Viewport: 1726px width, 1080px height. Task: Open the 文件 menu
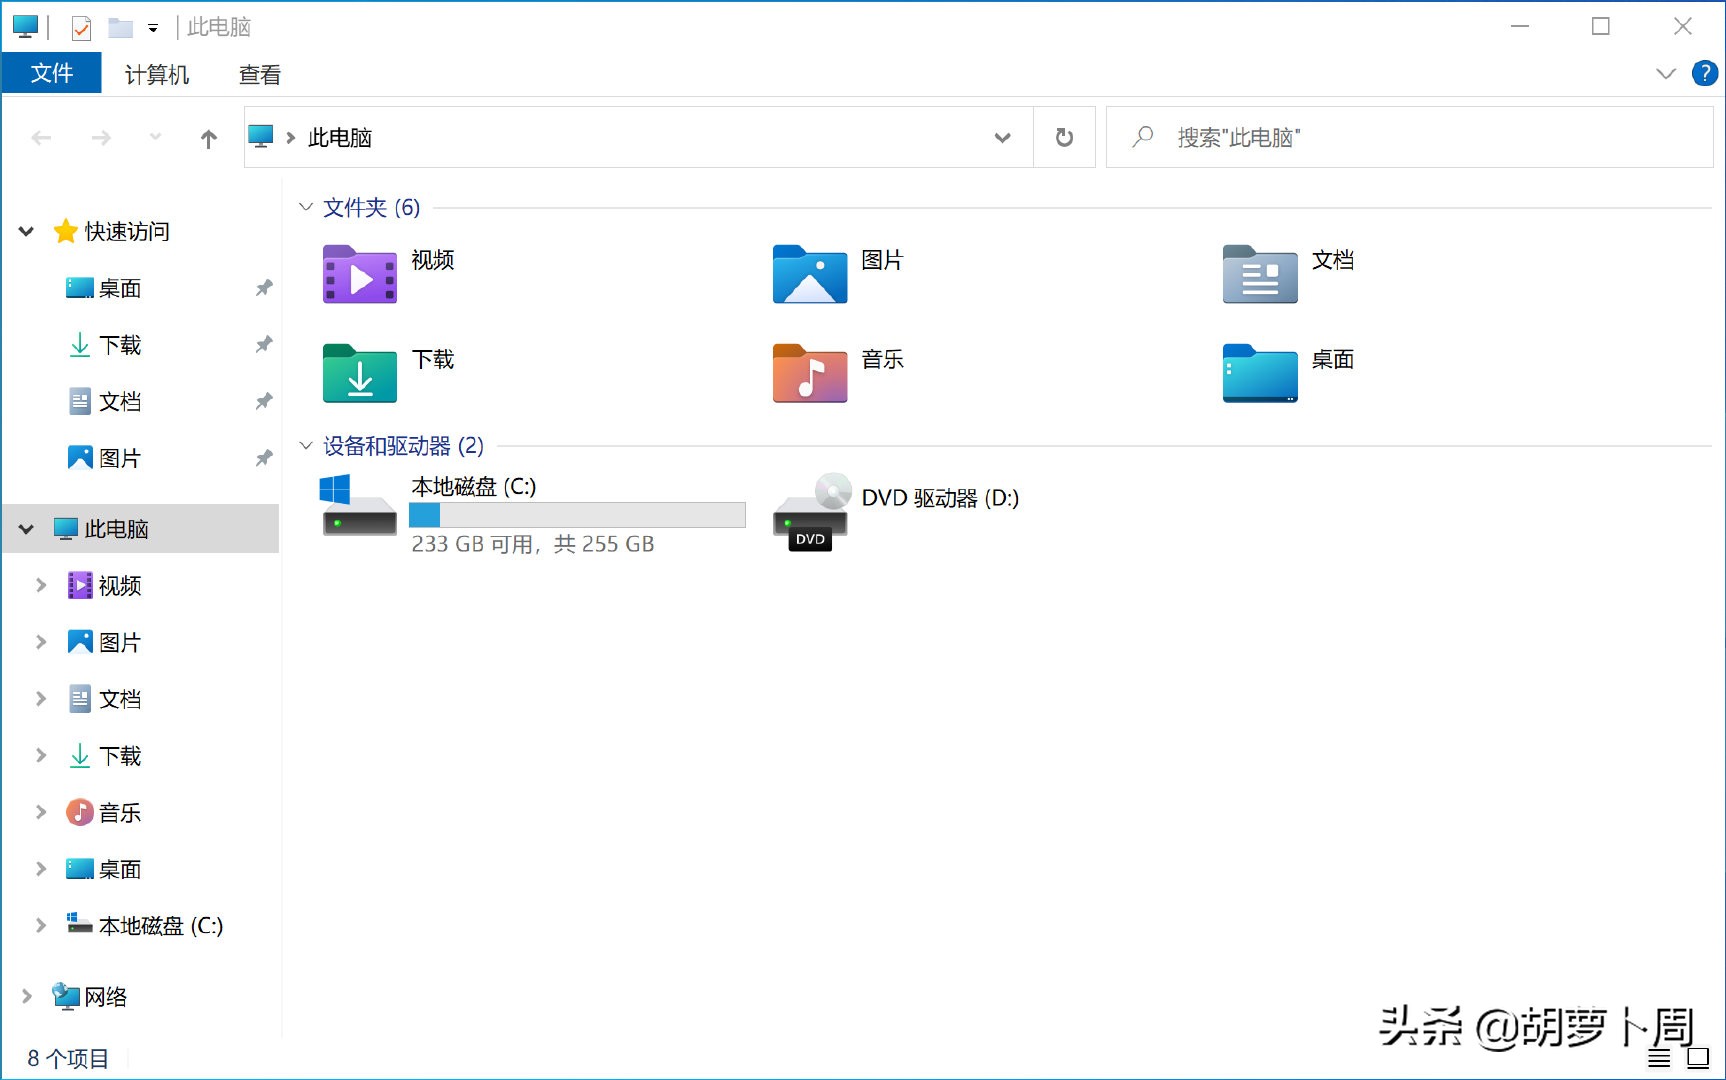[x=51, y=73]
